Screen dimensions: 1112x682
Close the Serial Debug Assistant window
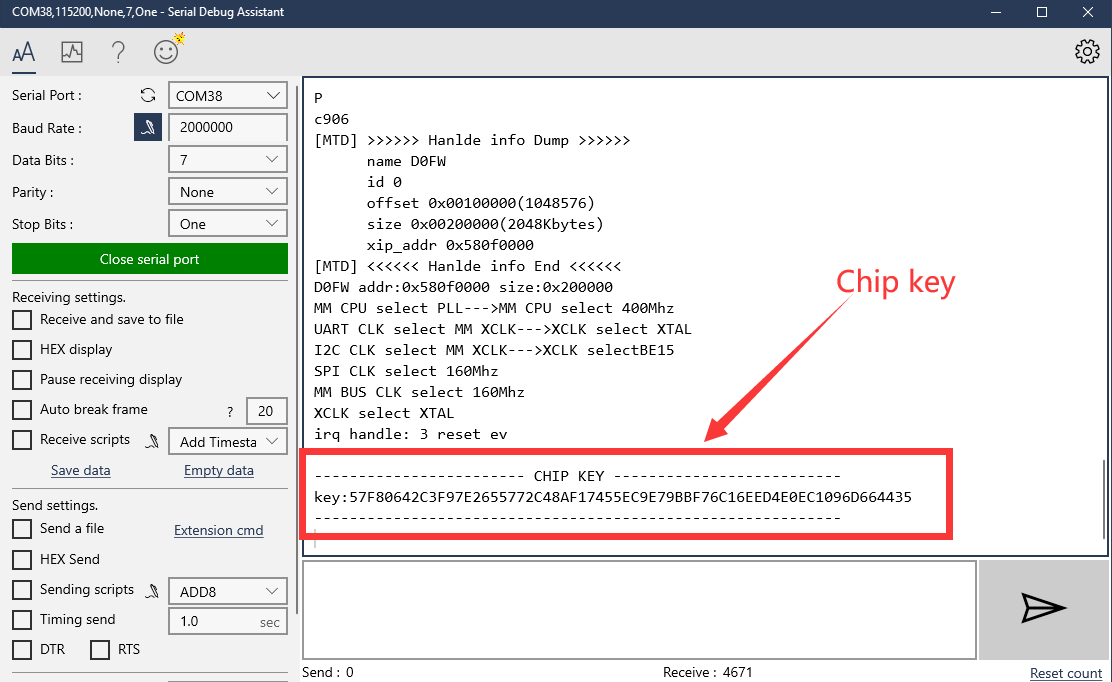[1087, 12]
